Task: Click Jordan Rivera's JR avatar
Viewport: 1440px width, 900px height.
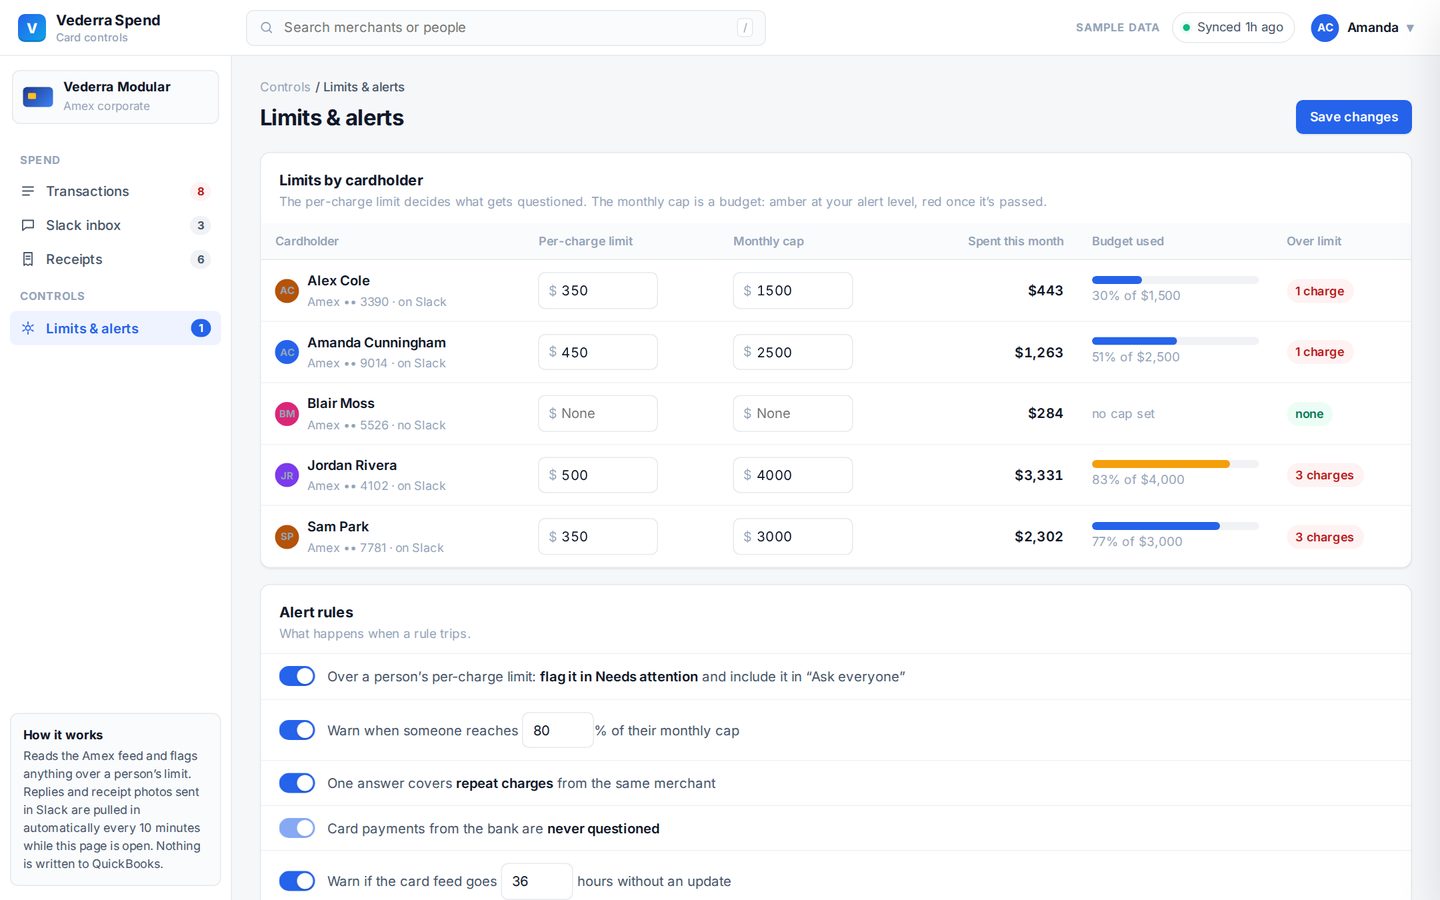Action: coord(287,475)
